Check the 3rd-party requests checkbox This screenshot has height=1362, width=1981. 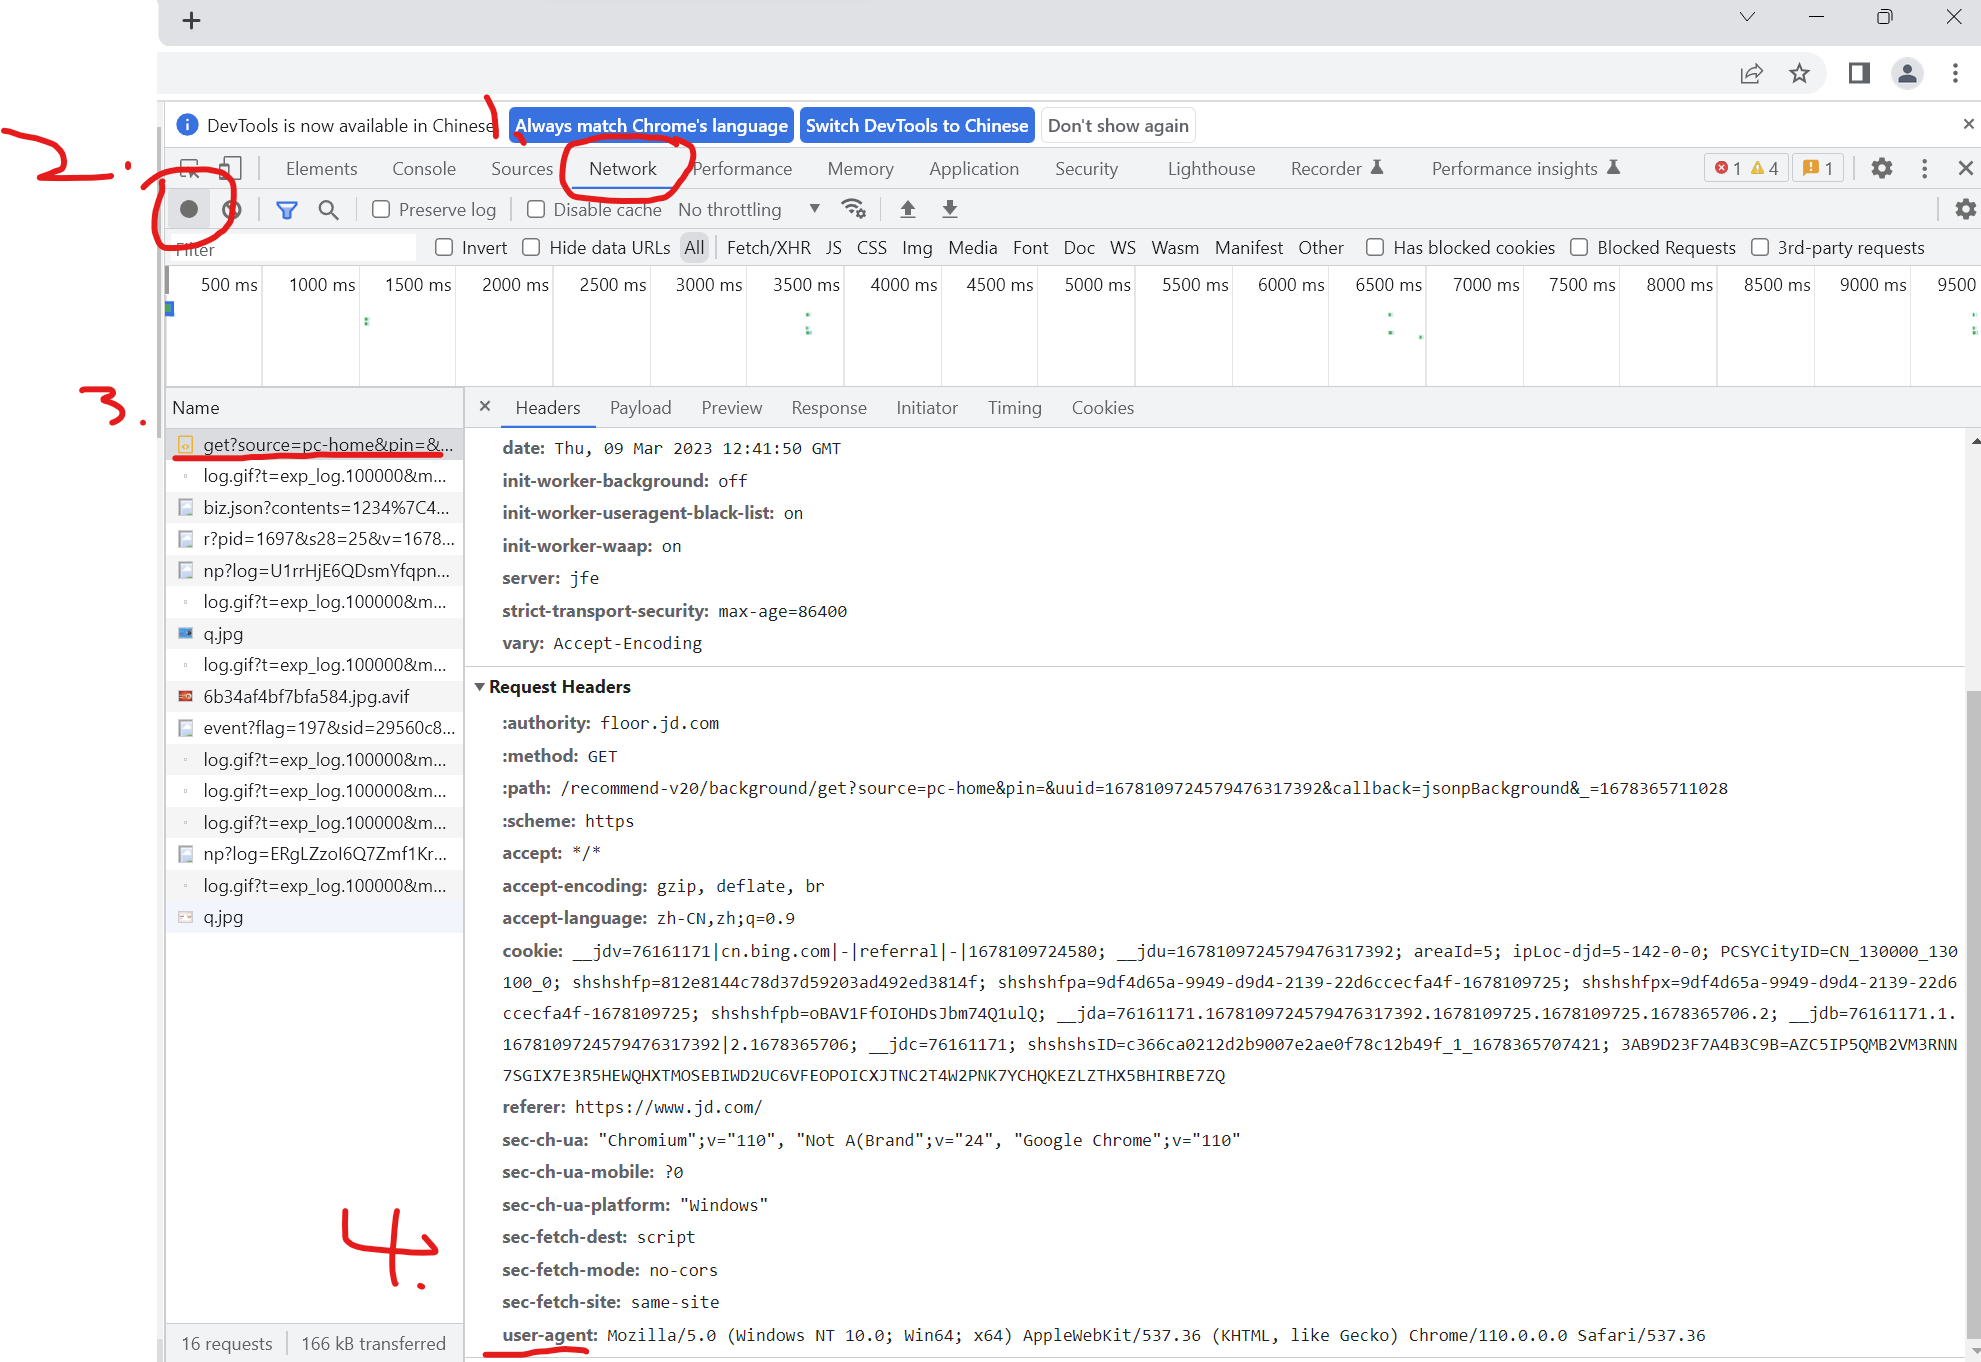1760,247
